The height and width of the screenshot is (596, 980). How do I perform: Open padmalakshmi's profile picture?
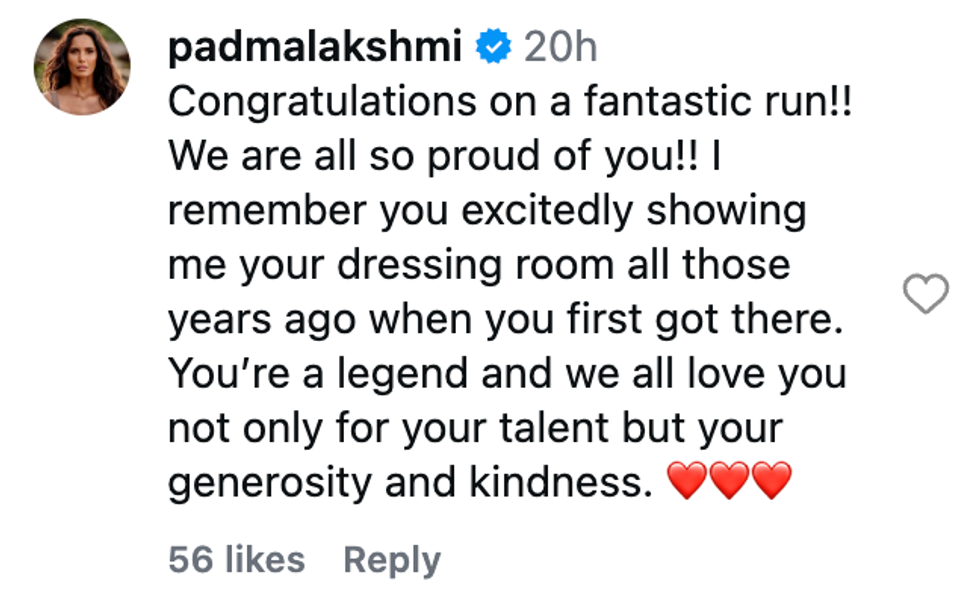(x=83, y=67)
